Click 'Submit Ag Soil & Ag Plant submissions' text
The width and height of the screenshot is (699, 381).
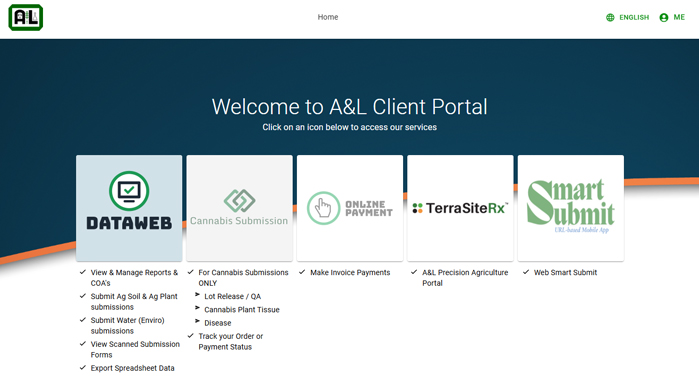[x=134, y=302]
